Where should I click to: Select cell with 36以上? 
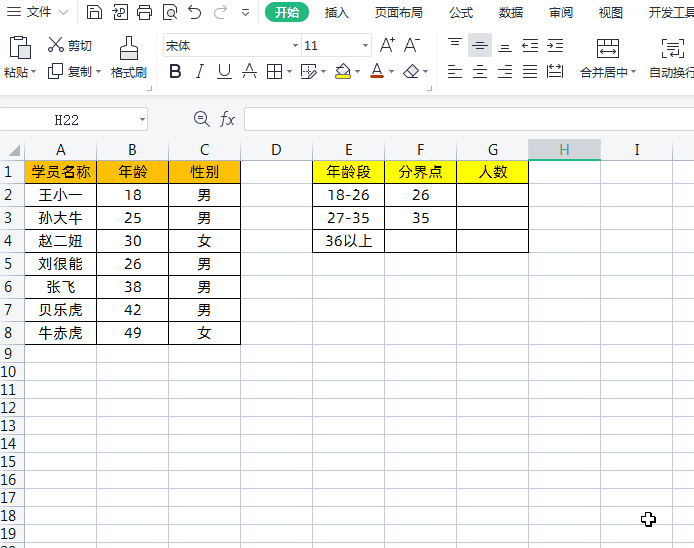(x=349, y=241)
